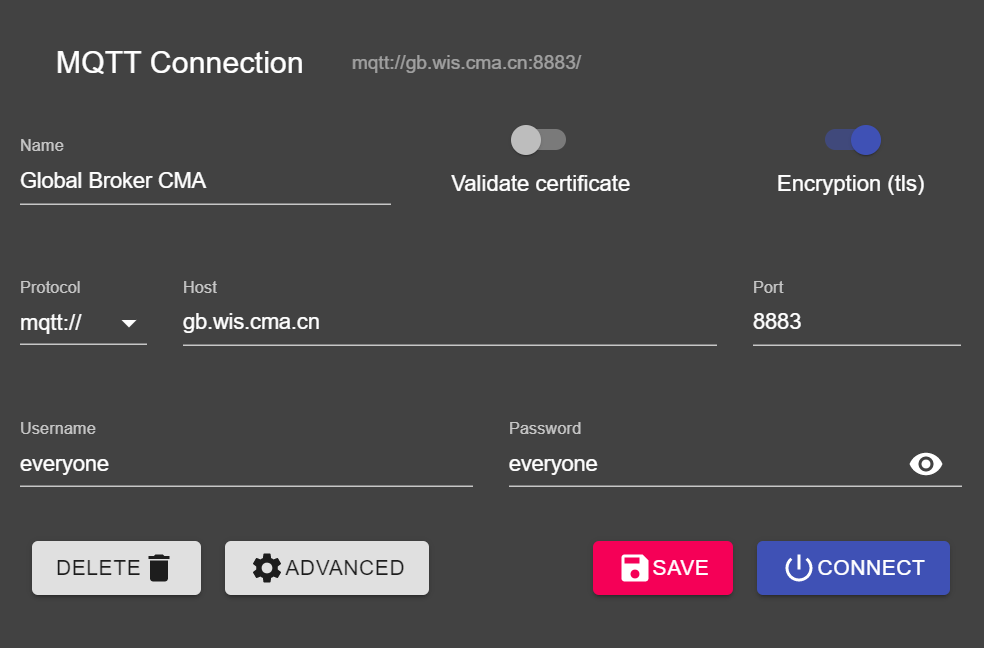Viewport: 984px width, 648px height.
Task: Show the password using the visibility toggle
Action: coord(926,463)
